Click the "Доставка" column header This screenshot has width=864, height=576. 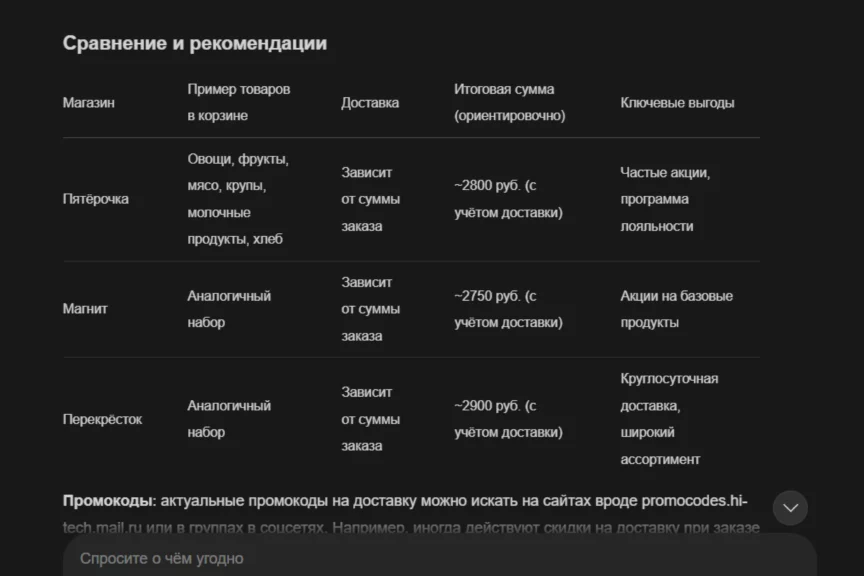[x=370, y=102]
